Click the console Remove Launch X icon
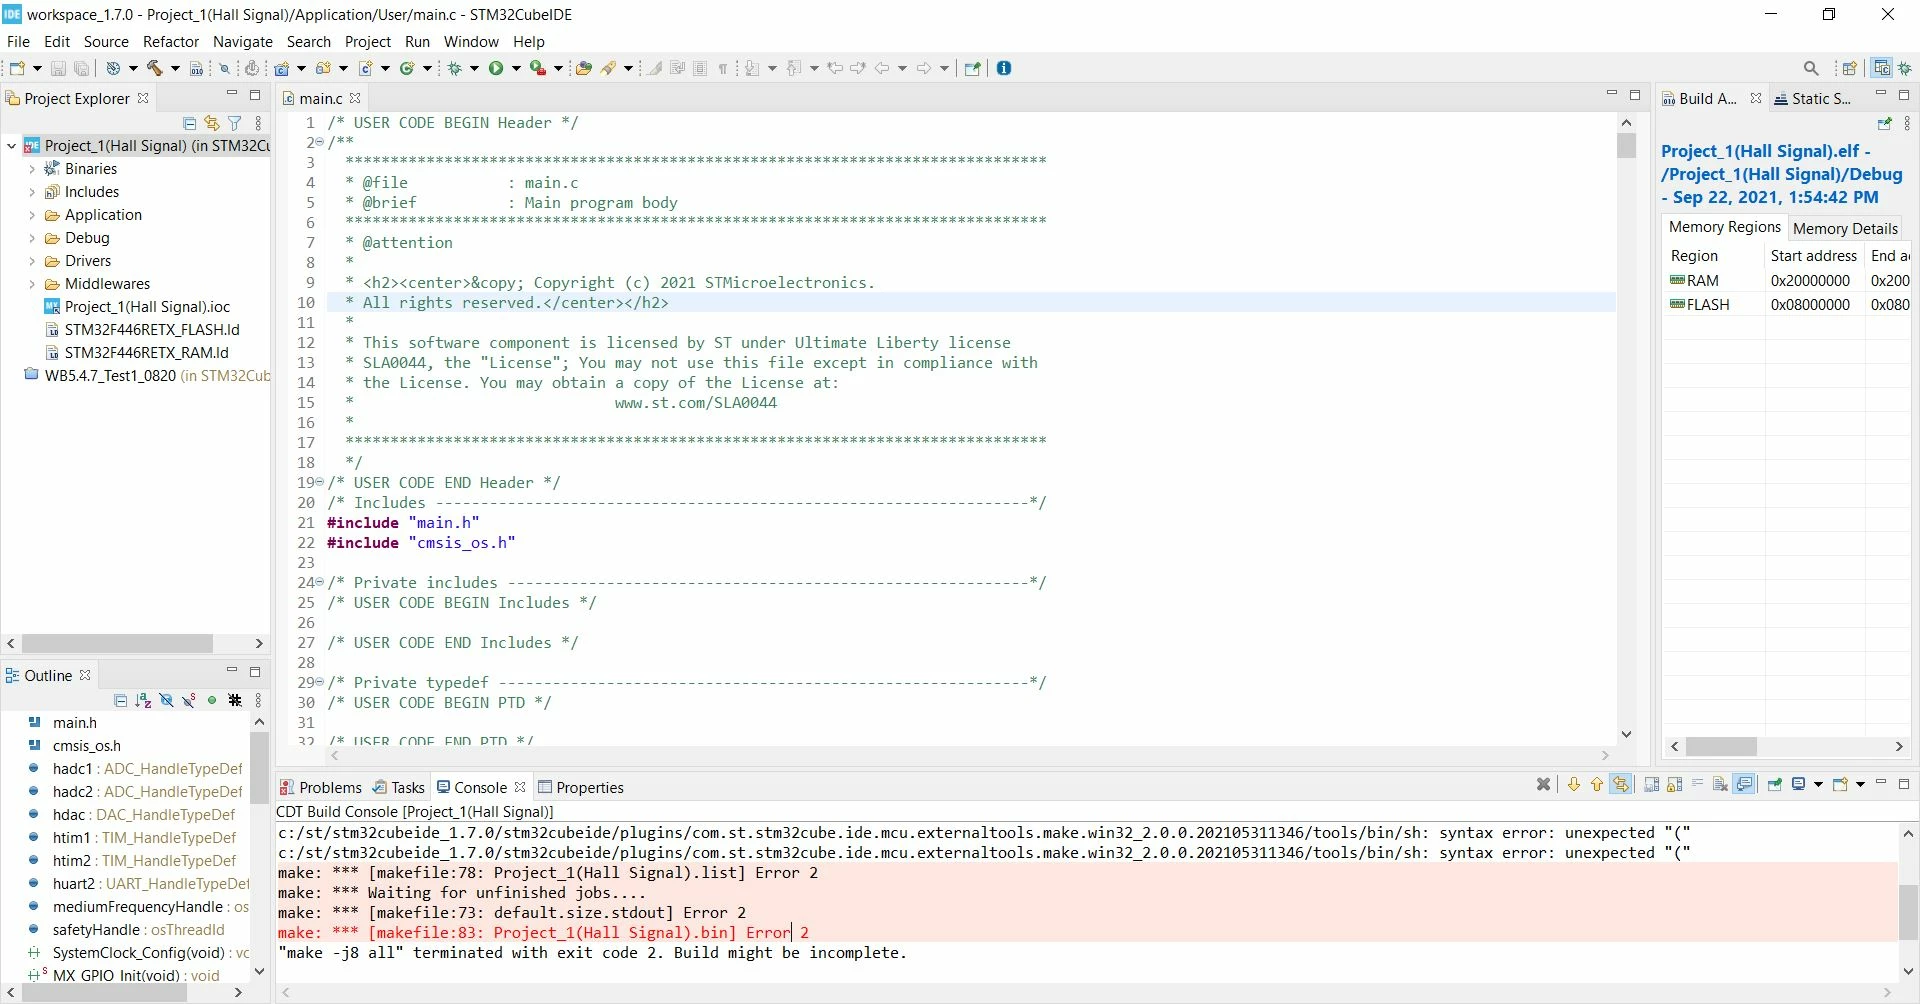1920x1004 pixels. [1544, 784]
